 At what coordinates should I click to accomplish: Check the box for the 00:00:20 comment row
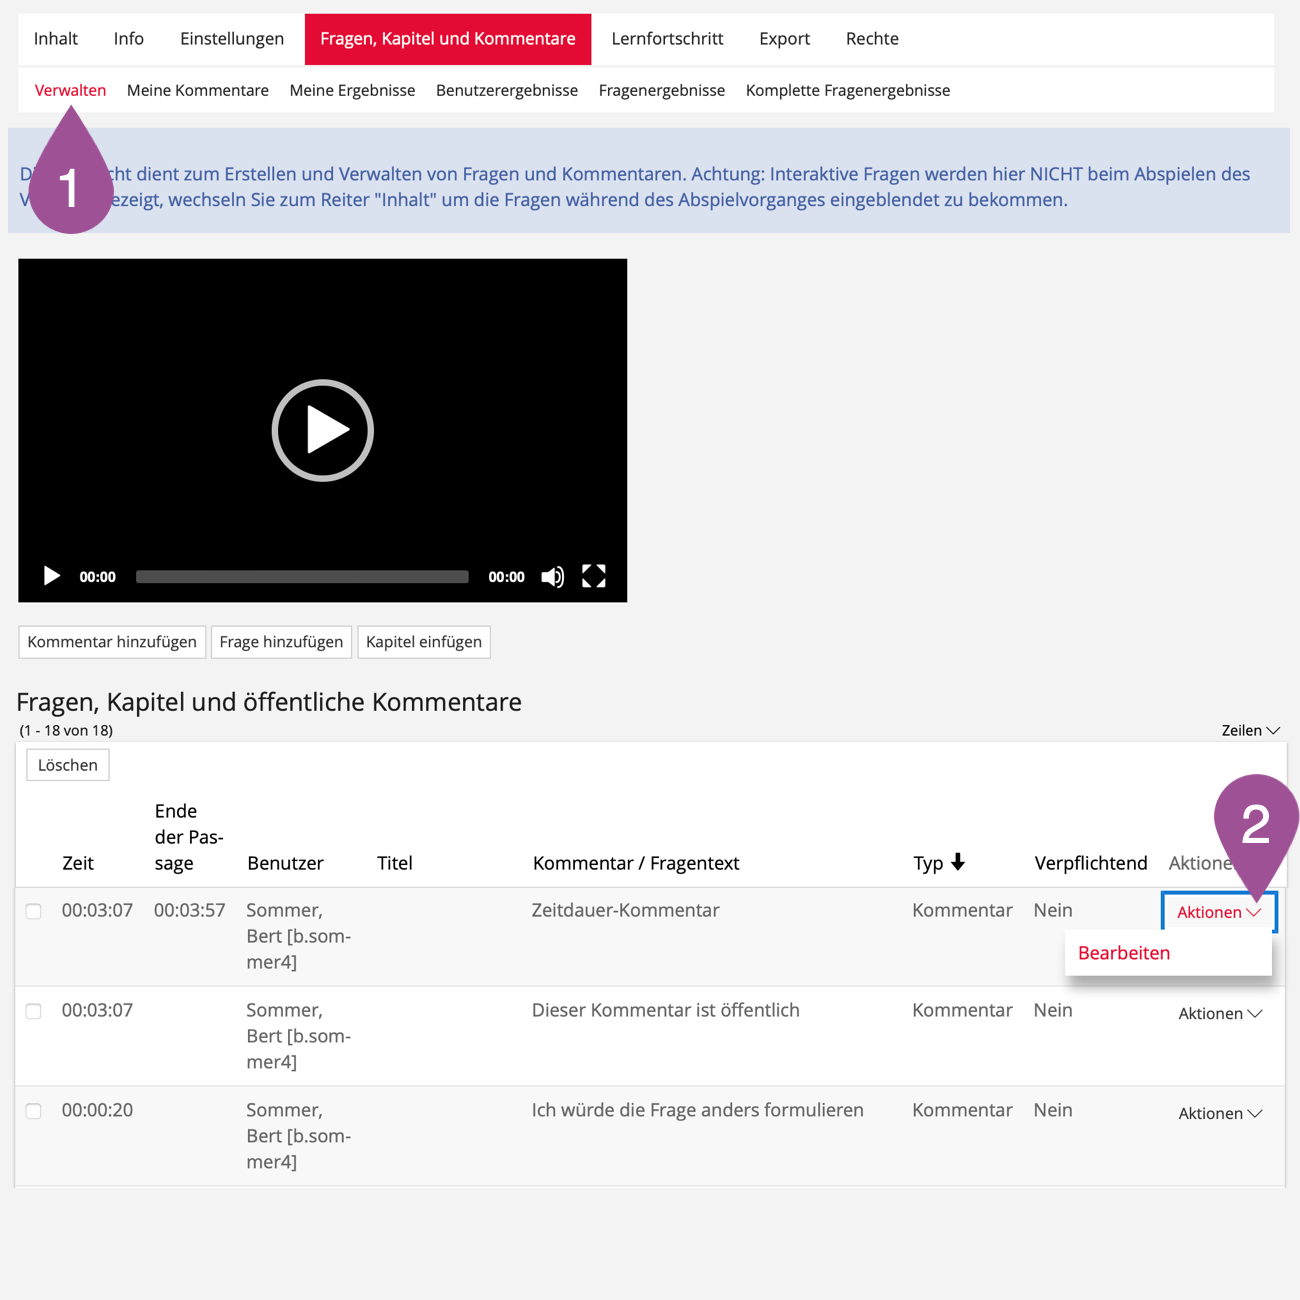coord(34,1111)
